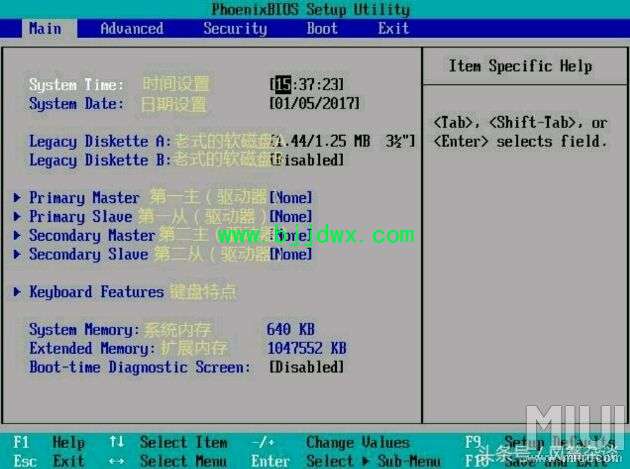This screenshot has height=469, width=630.
Task: Click the up-down arrows key icon
Action: coord(117,442)
